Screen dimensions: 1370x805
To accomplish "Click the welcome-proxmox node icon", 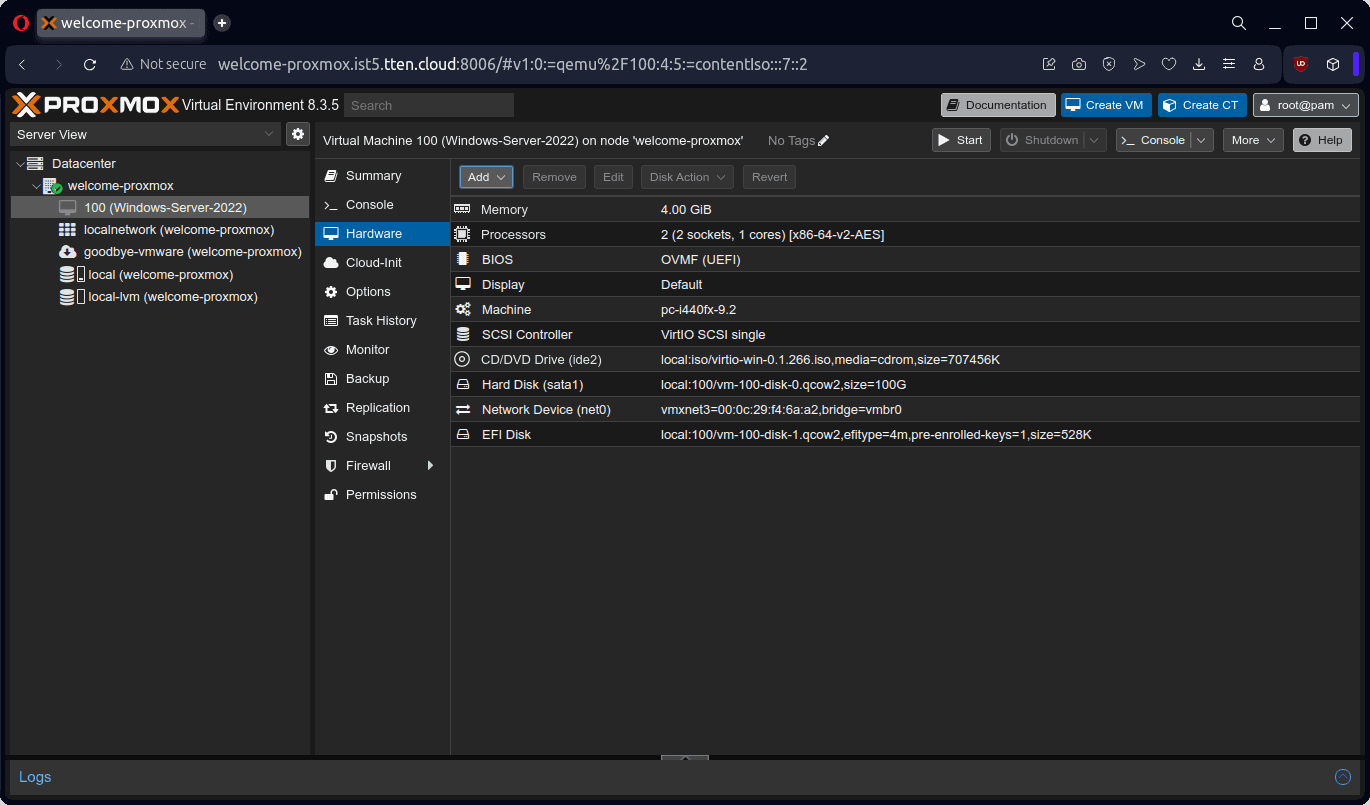I will pos(52,186).
